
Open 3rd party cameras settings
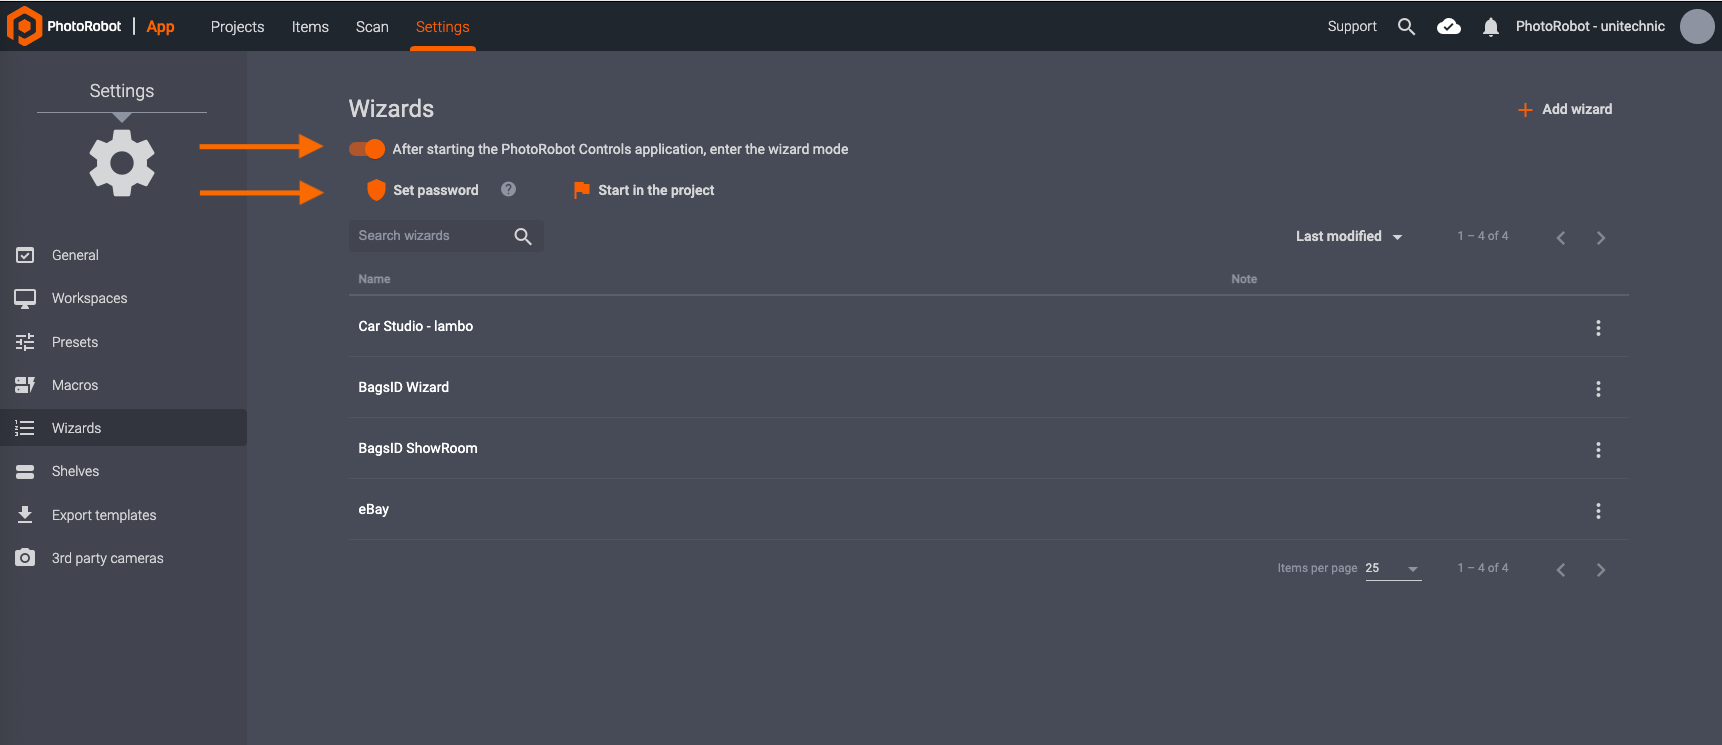pos(107,558)
